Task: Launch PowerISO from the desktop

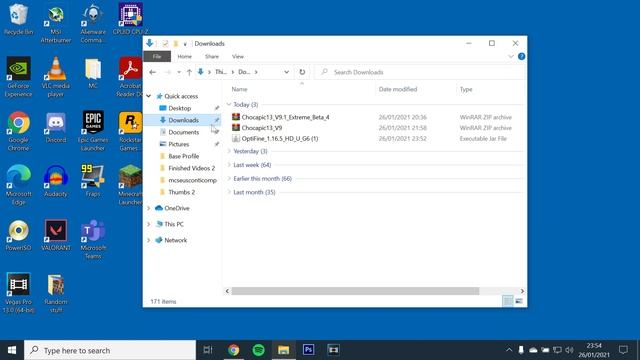Action: click(18, 235)
